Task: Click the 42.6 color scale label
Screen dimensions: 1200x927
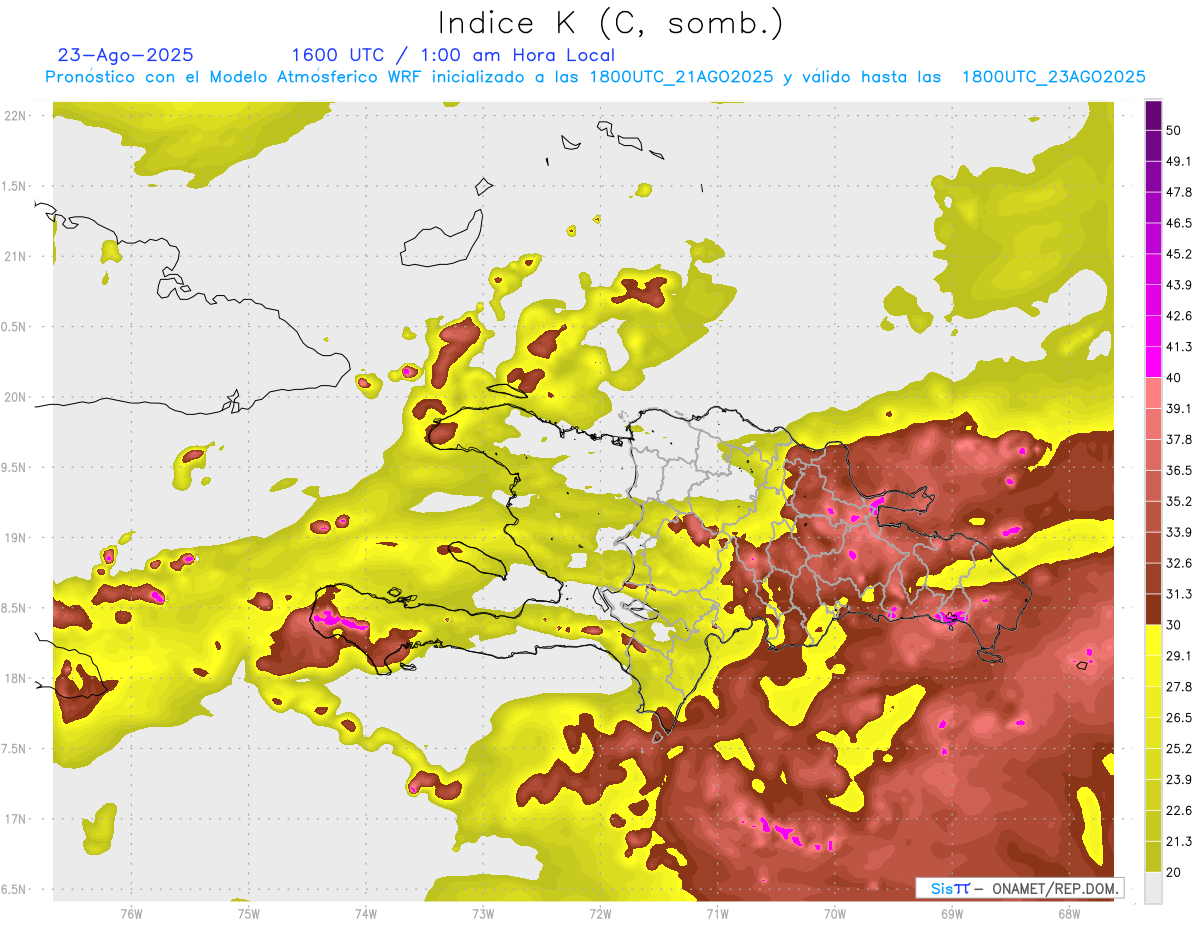Action: coord(1179,316)
